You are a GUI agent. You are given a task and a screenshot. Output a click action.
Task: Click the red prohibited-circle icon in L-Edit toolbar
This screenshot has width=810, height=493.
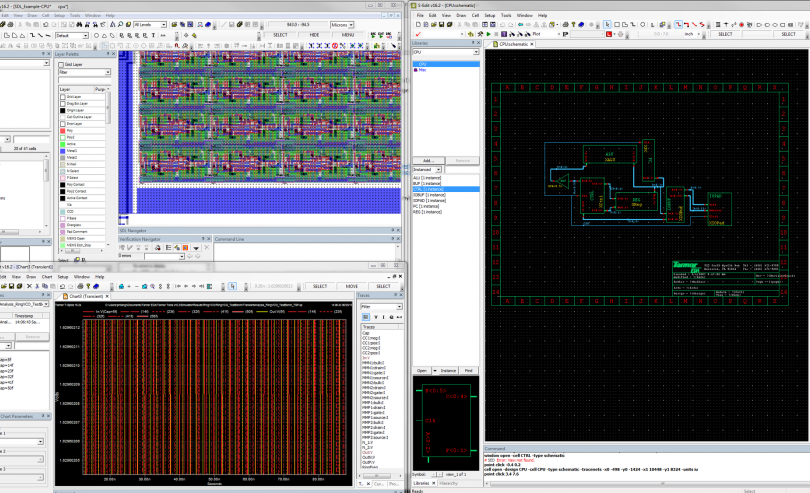click(335, 45)
